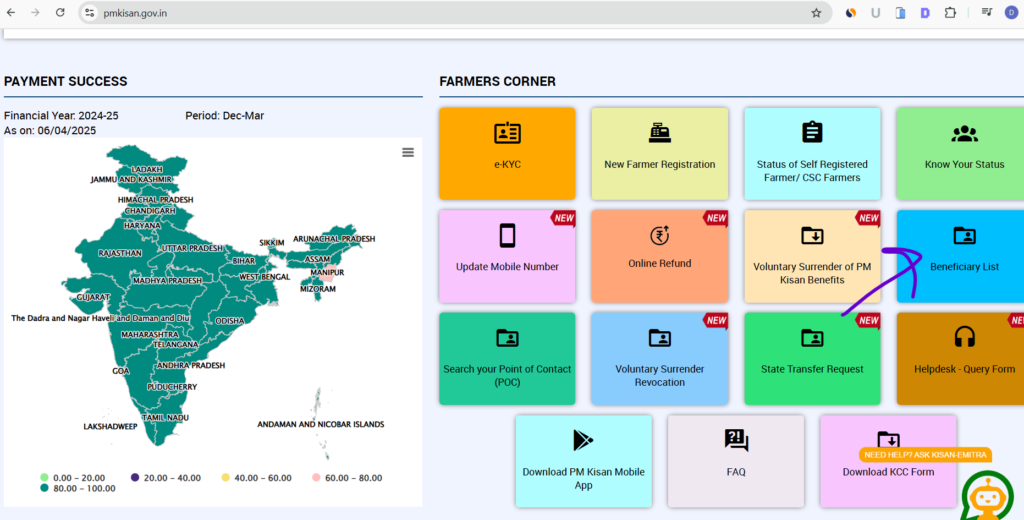Select Rajasthan on the India map

click(120, 253)
